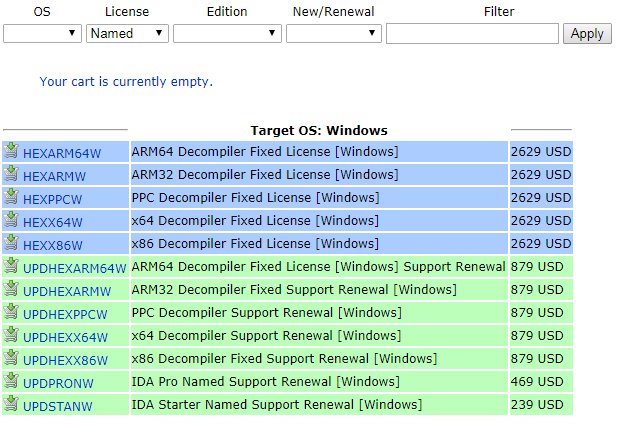The height and width of the screenshot is (438, 621).
Task: Click the cart icon beside UPDHEXPPCW
Action: pos(11,311)
